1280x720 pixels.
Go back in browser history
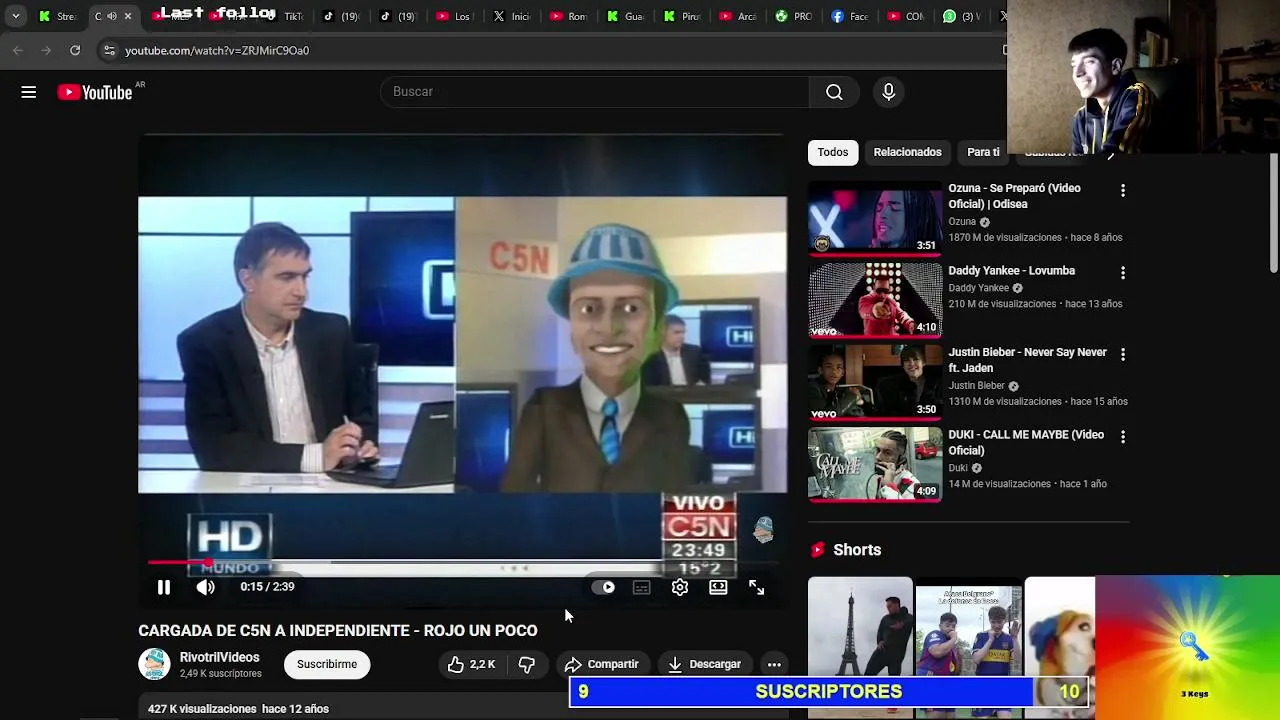click(18, 50)
